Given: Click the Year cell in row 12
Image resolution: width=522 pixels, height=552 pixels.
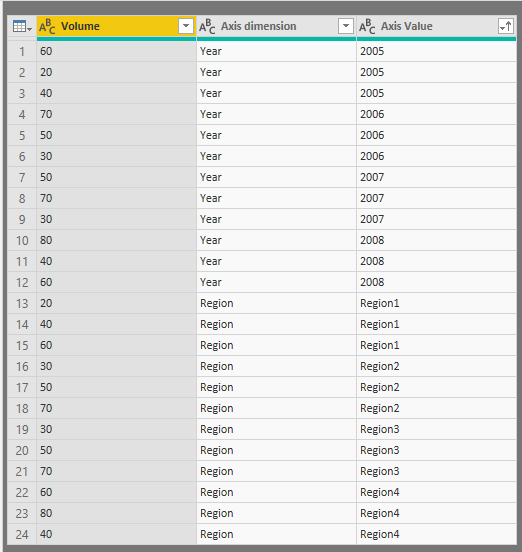Looking at the screenshot, I should point(276,282).
